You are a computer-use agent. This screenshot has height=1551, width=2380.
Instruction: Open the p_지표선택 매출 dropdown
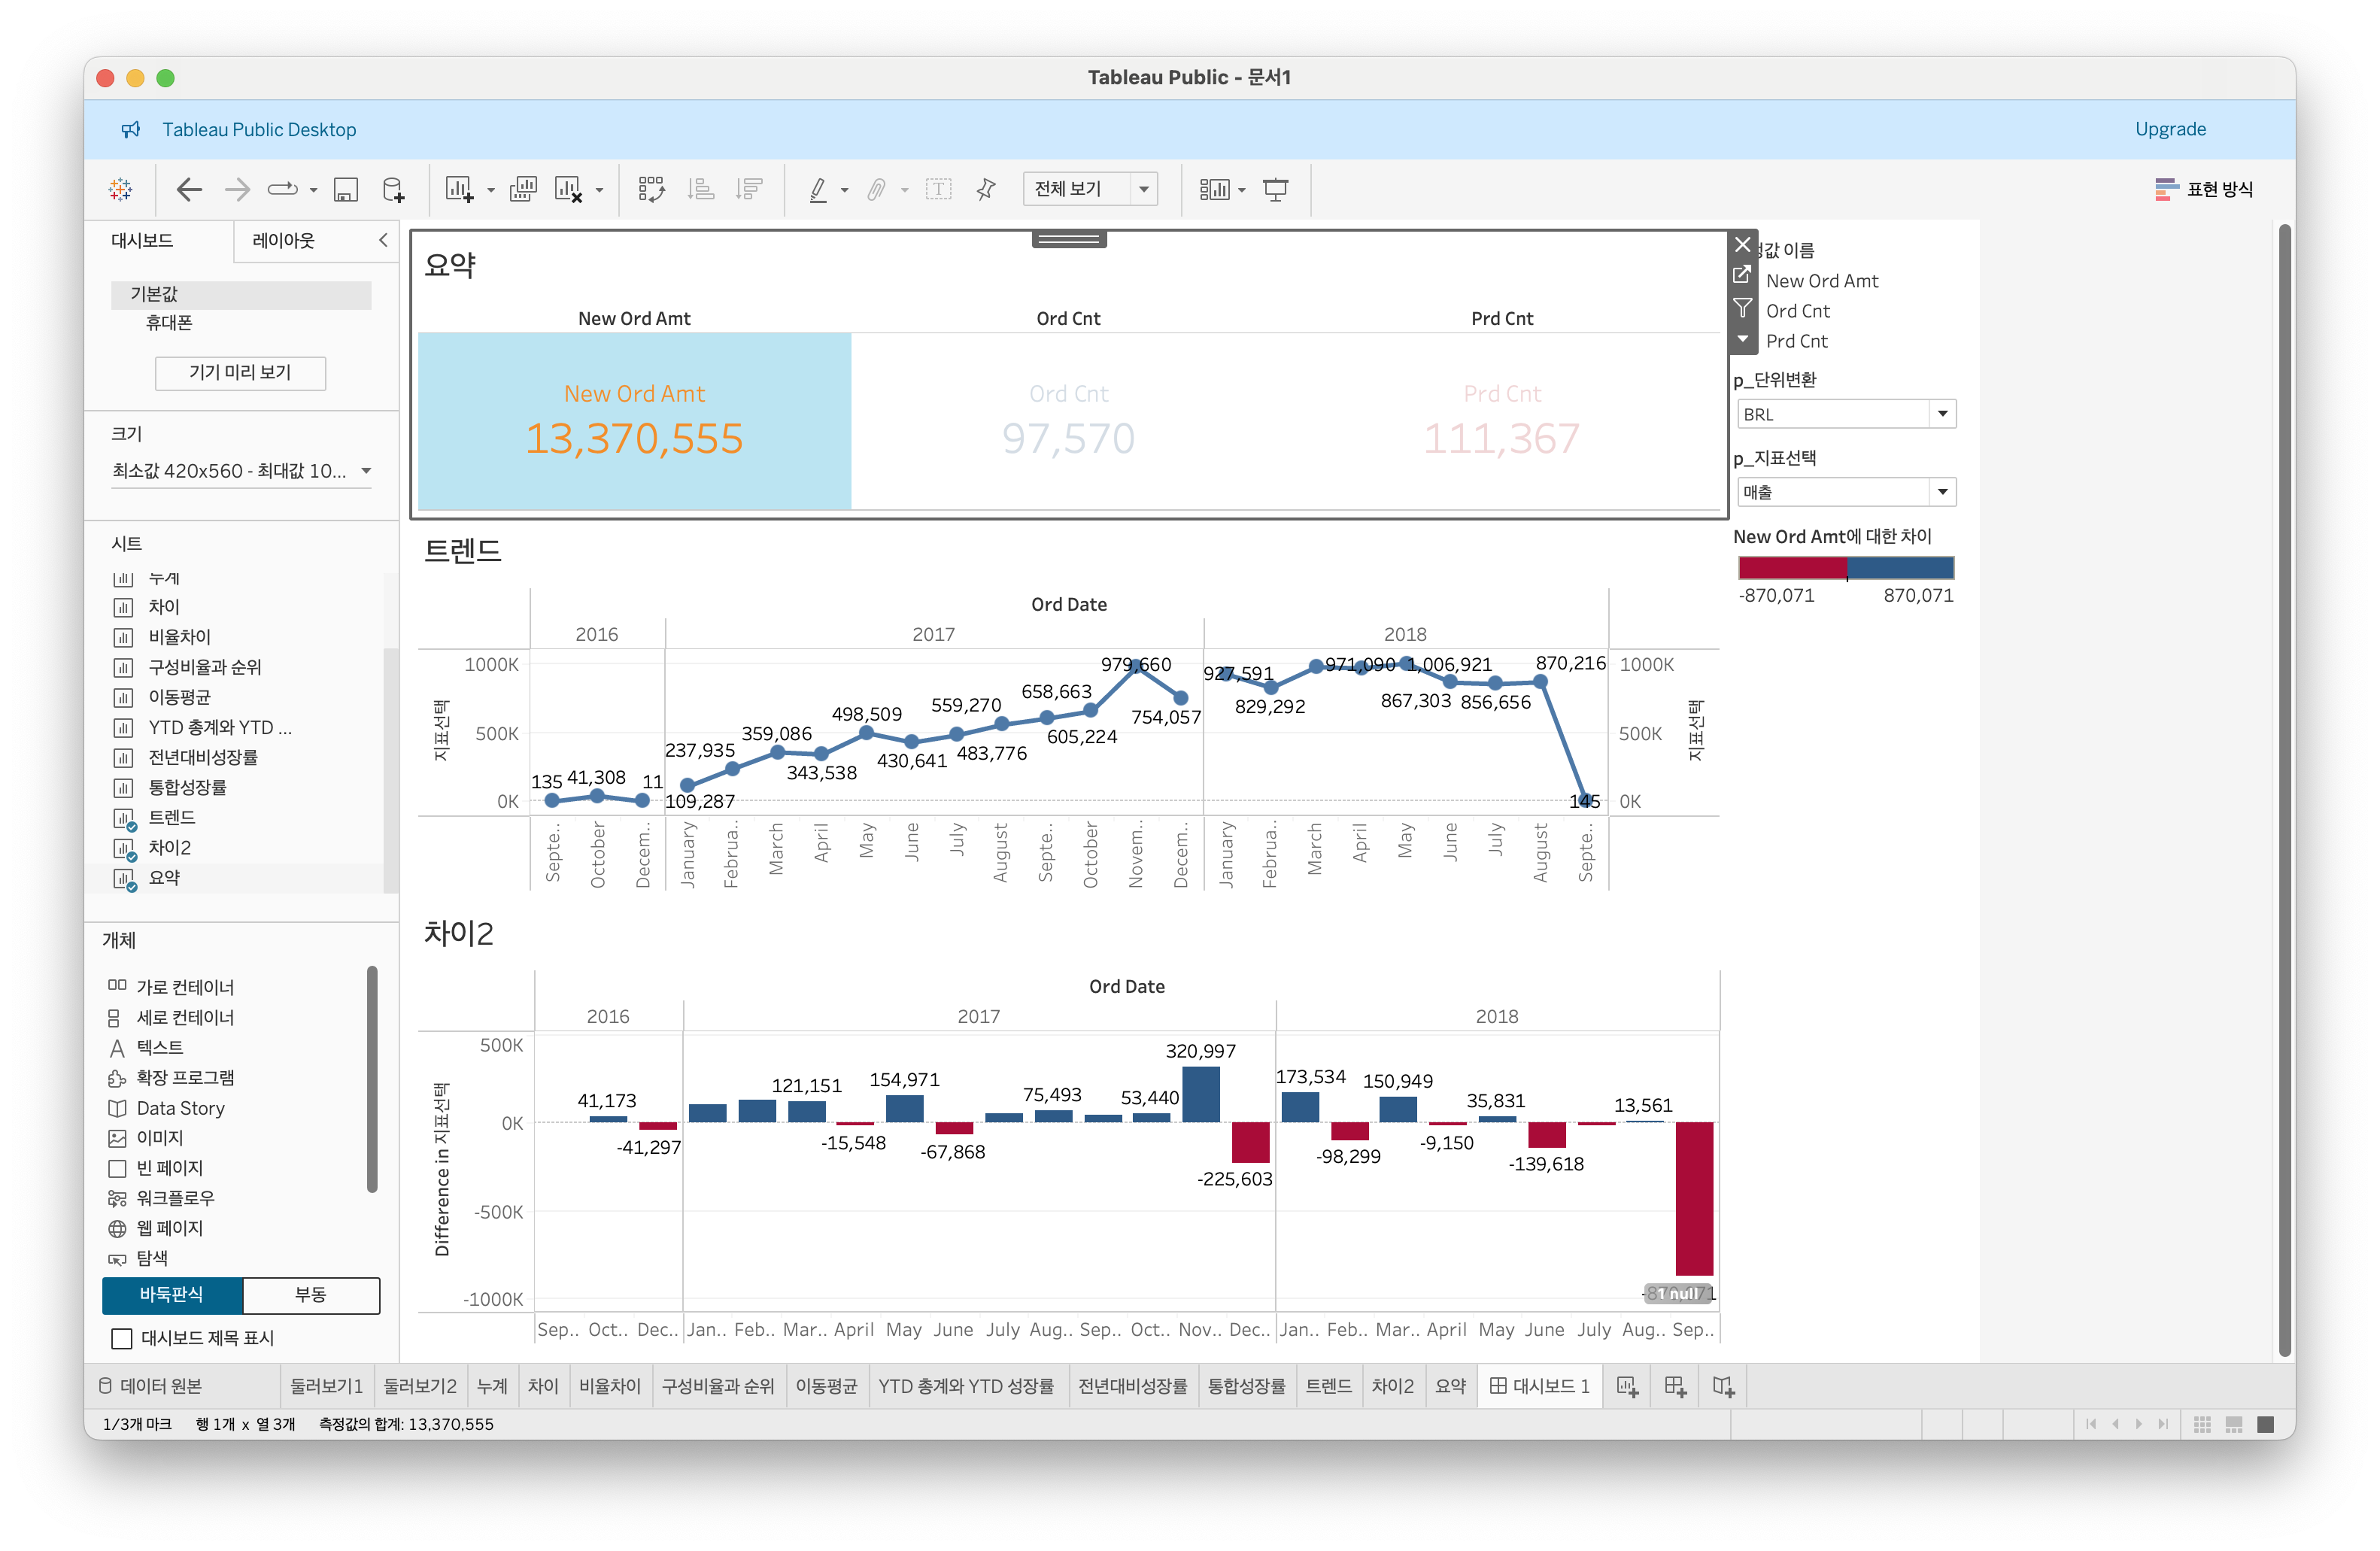(1941, 492)
